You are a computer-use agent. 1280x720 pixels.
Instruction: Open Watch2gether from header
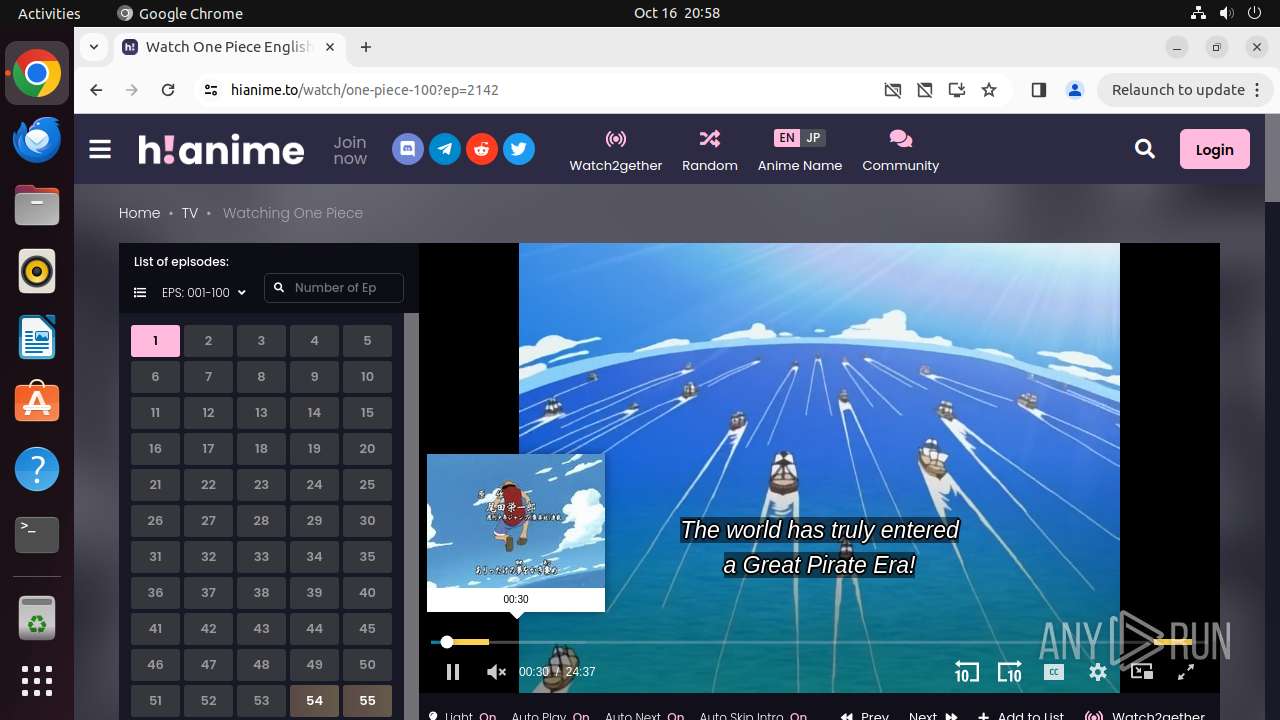pyautogui.click(x=616, y=150)
